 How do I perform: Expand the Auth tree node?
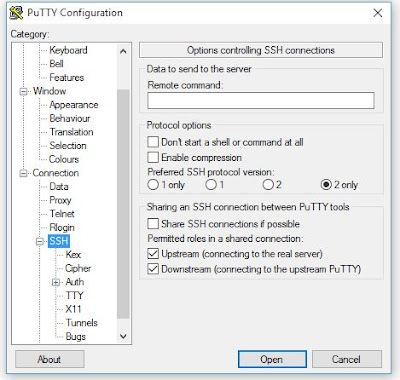click(x=56, y=282)
